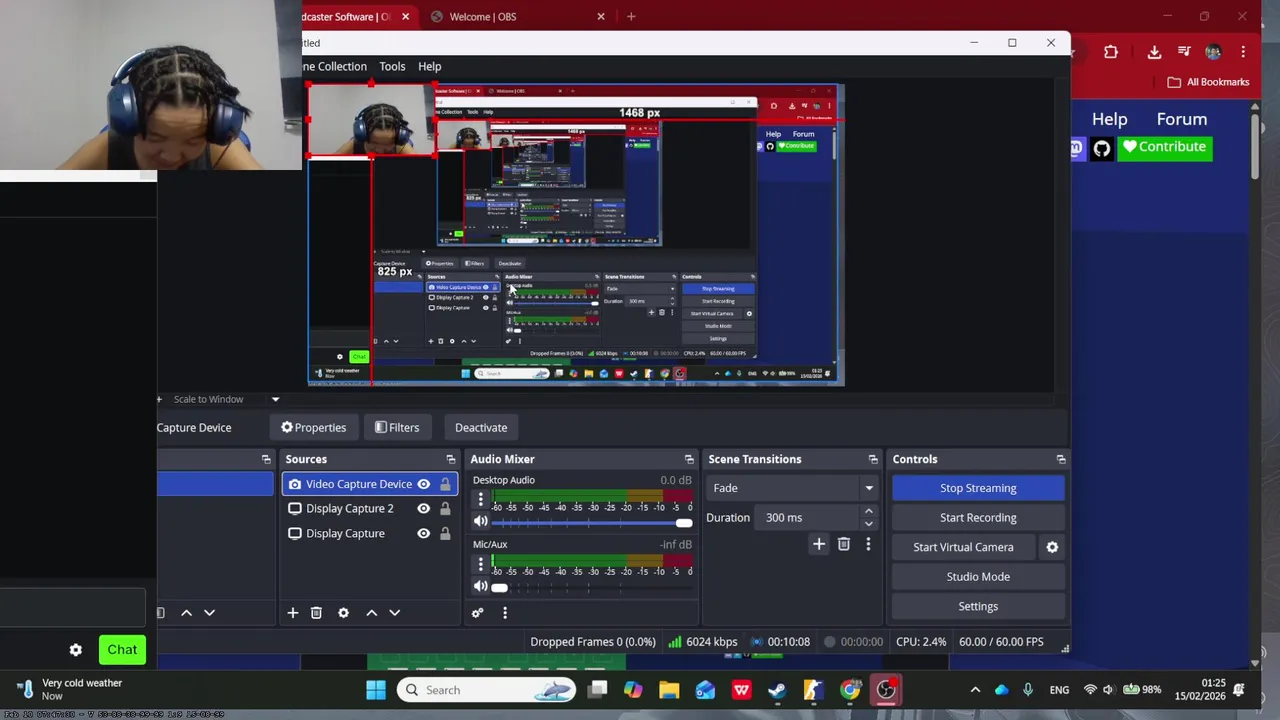Undock the Scene Transitions panel
1280x720 pixels.
point(873,459)
